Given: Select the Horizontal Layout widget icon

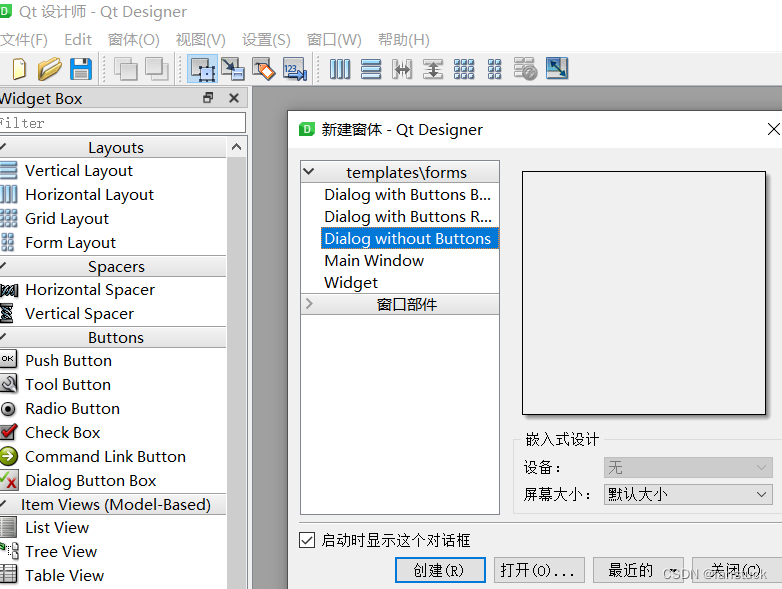Looking at the screenshot, I should pos(8,195).
